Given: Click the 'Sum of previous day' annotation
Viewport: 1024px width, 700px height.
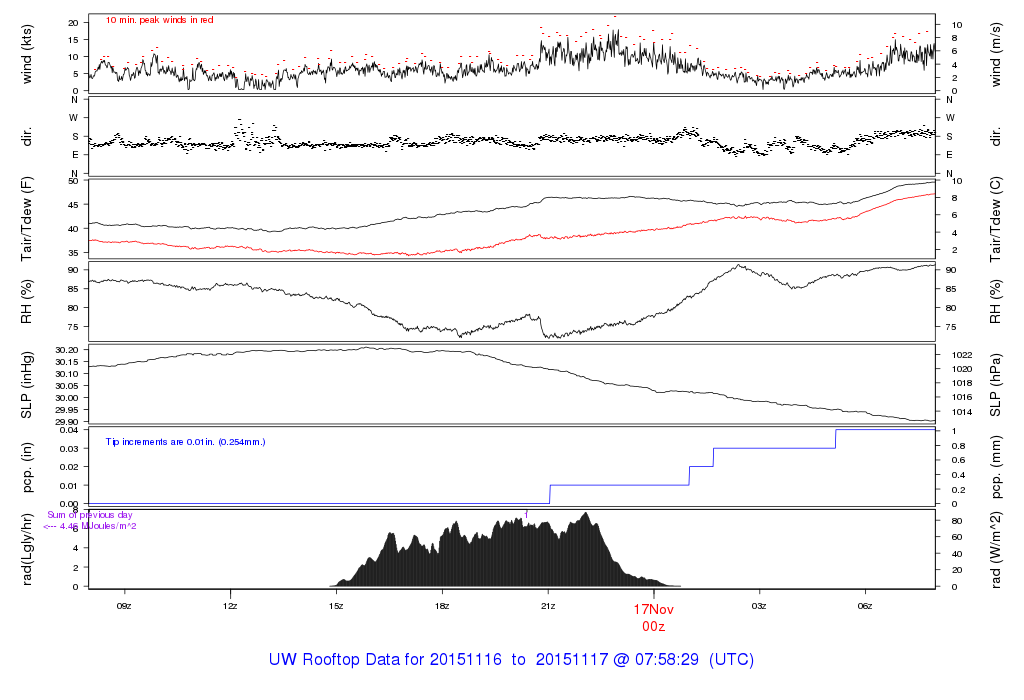Looking at the screenshot, I should pos(89,515).
